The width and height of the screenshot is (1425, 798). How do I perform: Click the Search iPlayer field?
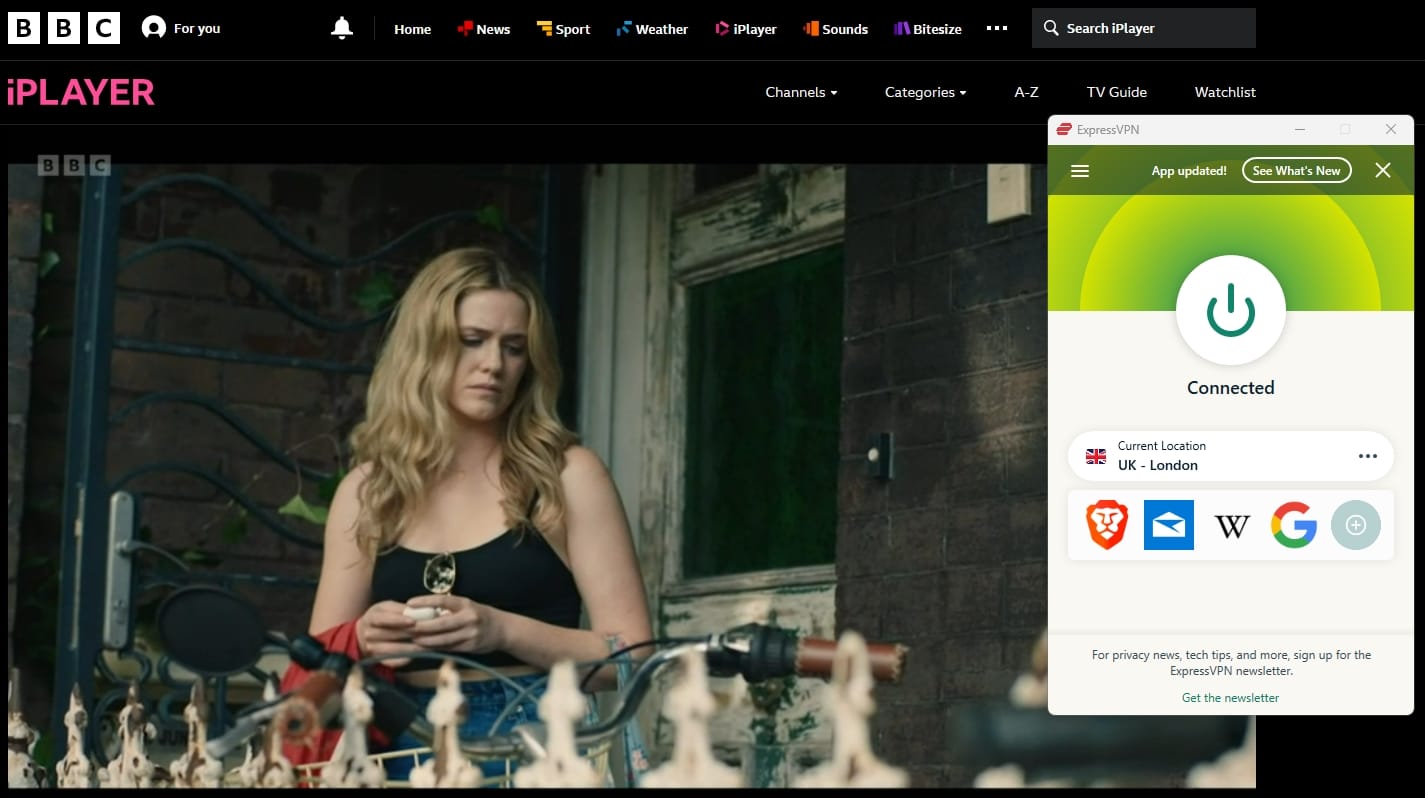point(1144,28)
